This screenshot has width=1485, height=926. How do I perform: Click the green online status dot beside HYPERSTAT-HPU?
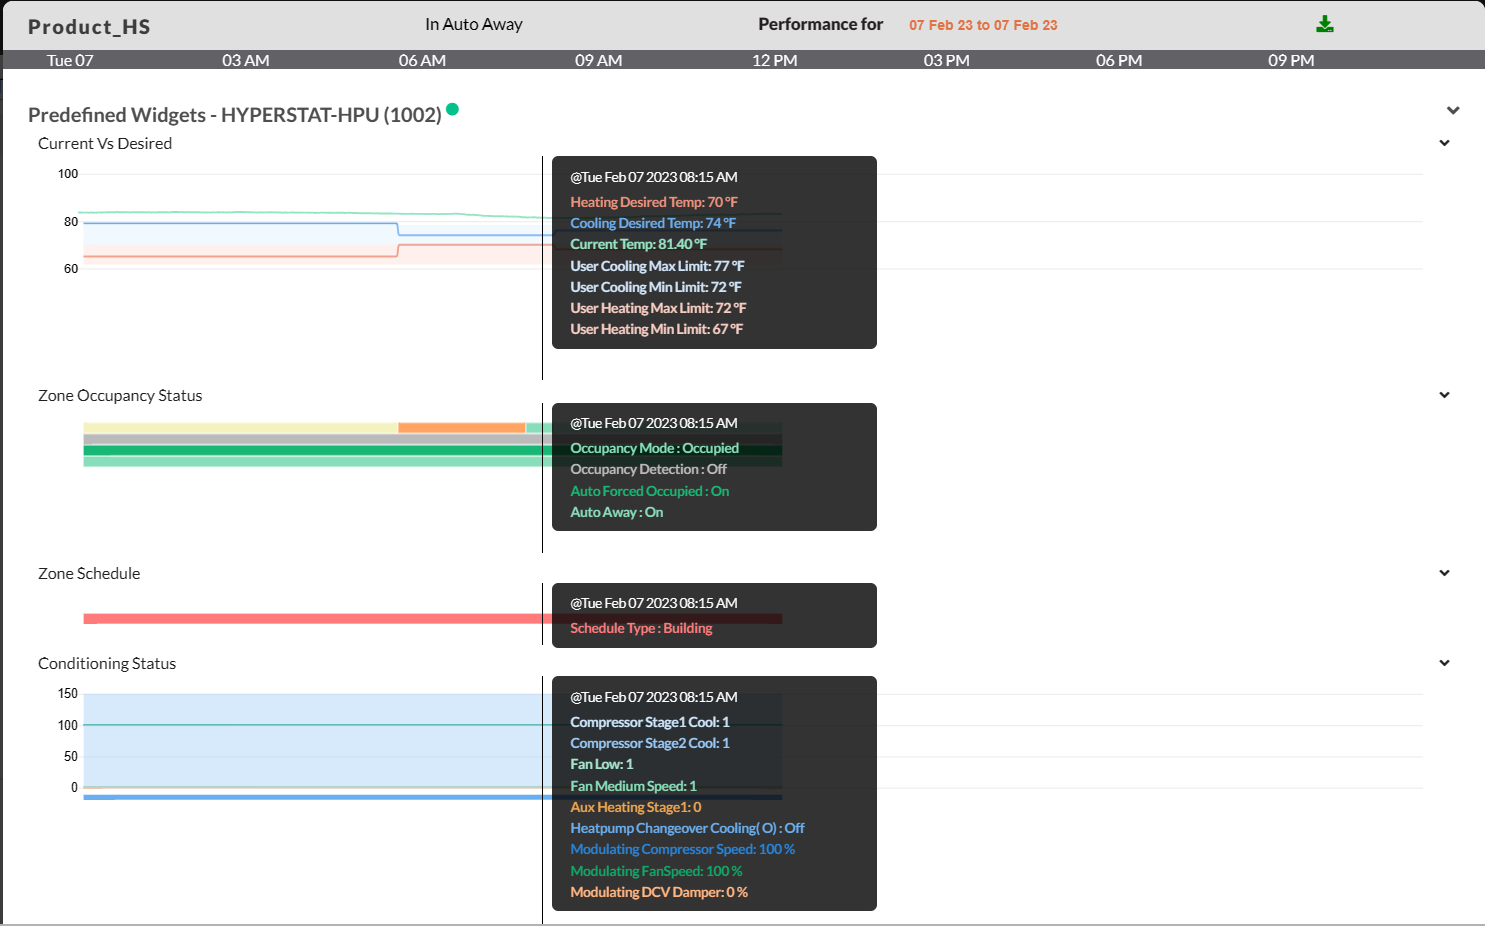tap(452, 109)
